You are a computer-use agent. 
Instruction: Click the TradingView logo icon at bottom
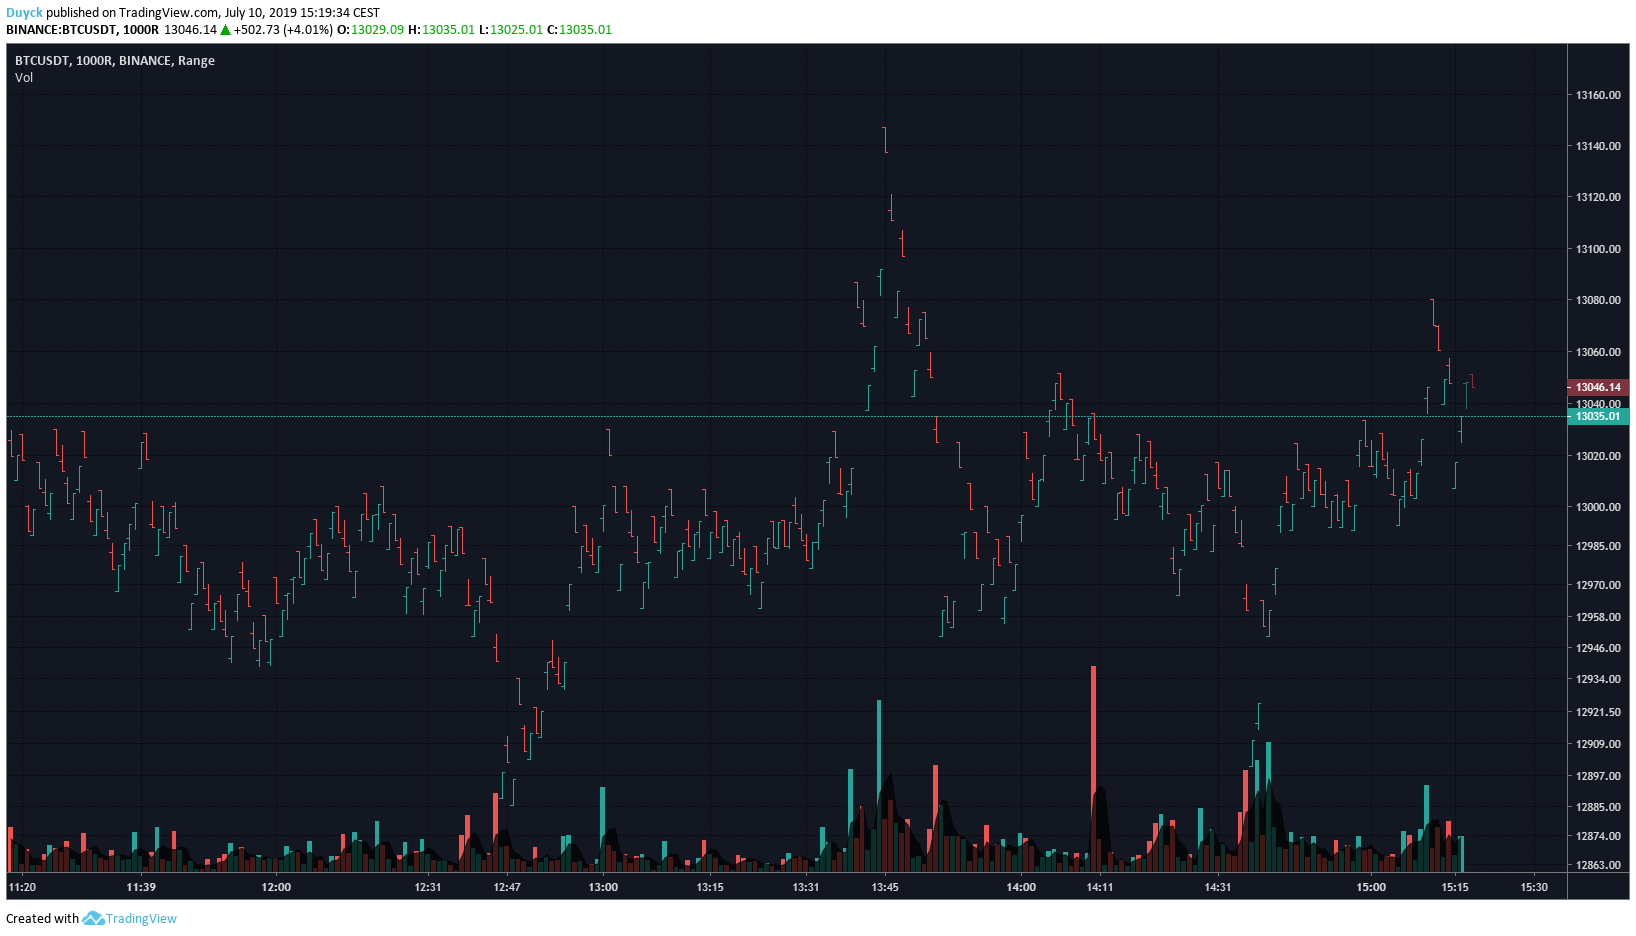pyautogui.click(x=93, y=918)
